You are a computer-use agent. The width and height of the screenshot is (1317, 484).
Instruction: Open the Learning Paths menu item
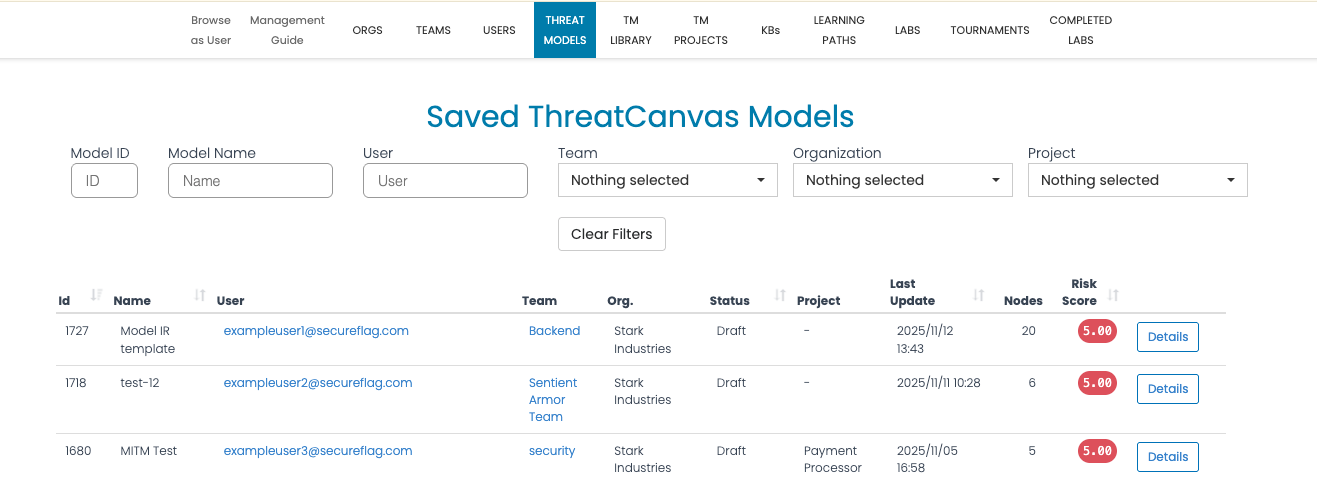tap(838, 30)
